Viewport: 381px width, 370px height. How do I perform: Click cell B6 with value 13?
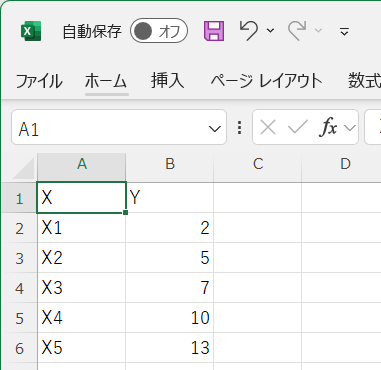170,348
